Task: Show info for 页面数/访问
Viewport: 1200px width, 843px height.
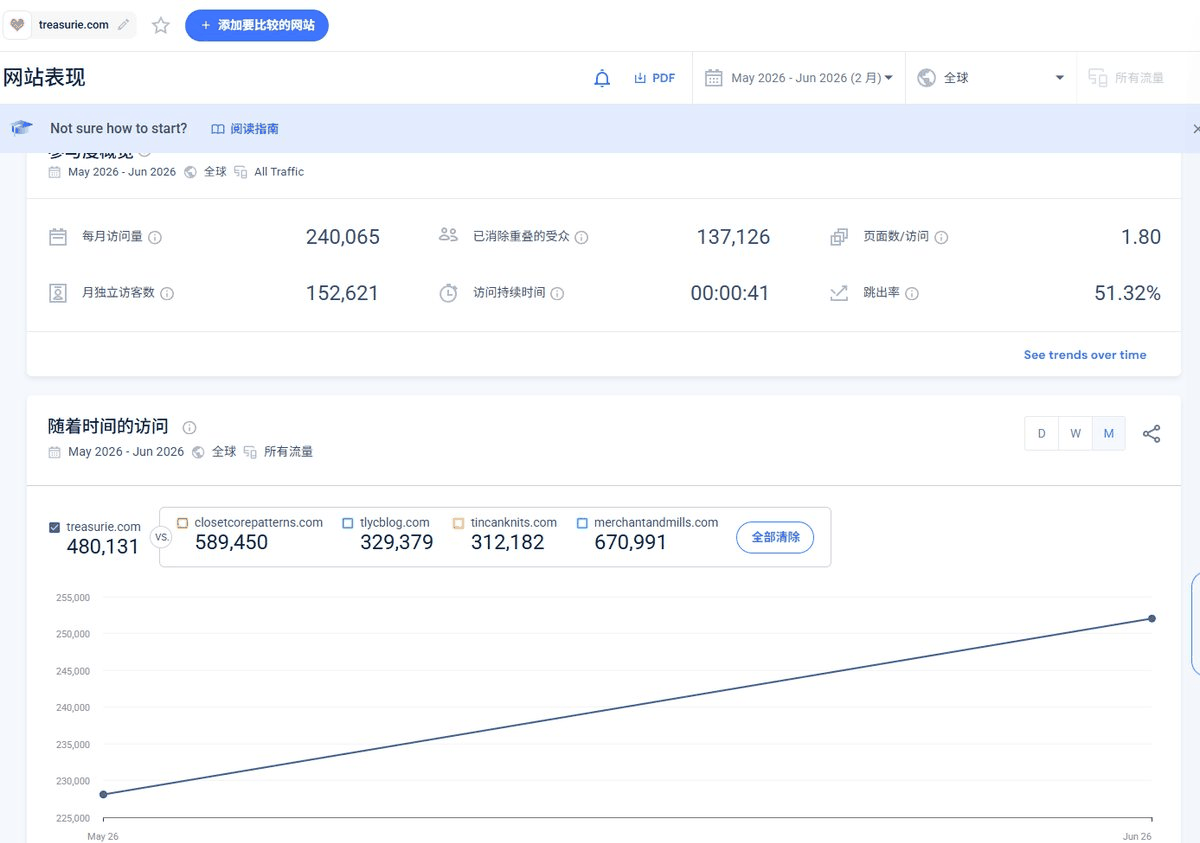Action: (941, 238)
